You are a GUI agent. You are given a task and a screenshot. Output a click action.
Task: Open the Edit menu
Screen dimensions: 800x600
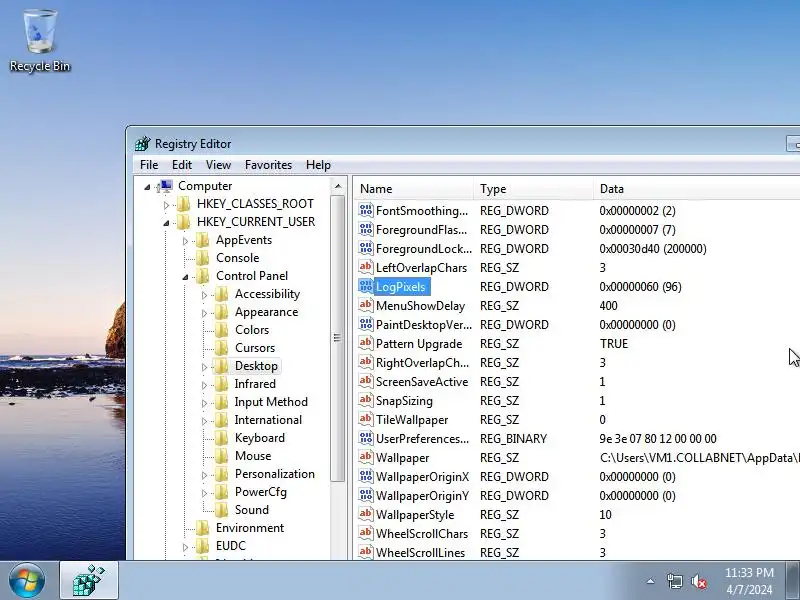[x=182, y=165]
